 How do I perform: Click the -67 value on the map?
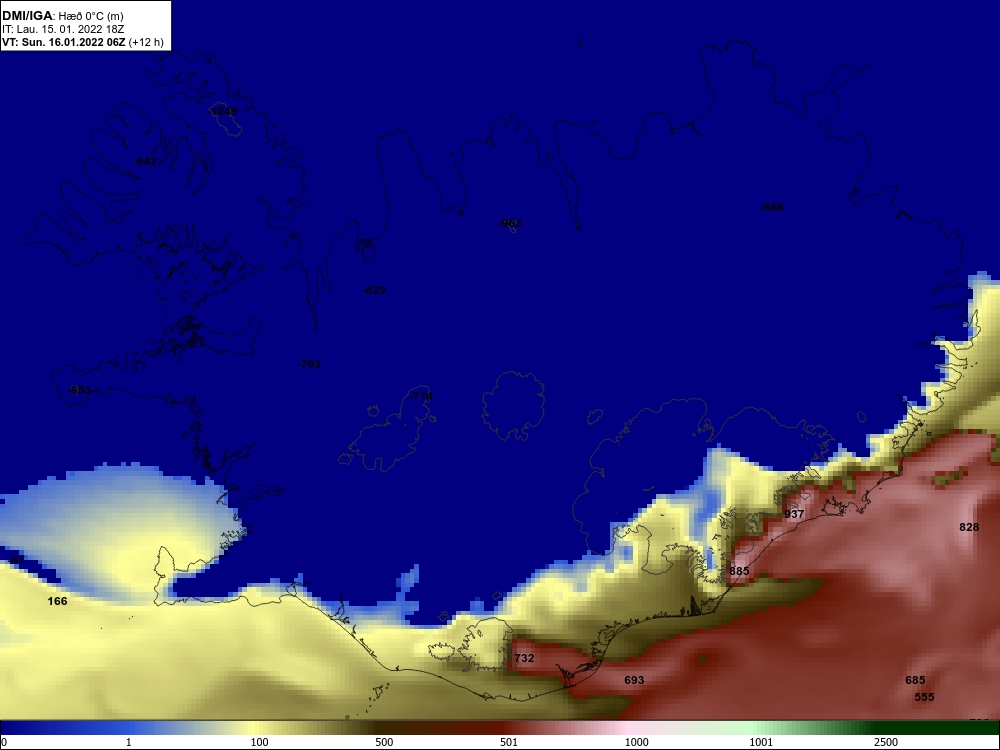[x=17, y=560]
